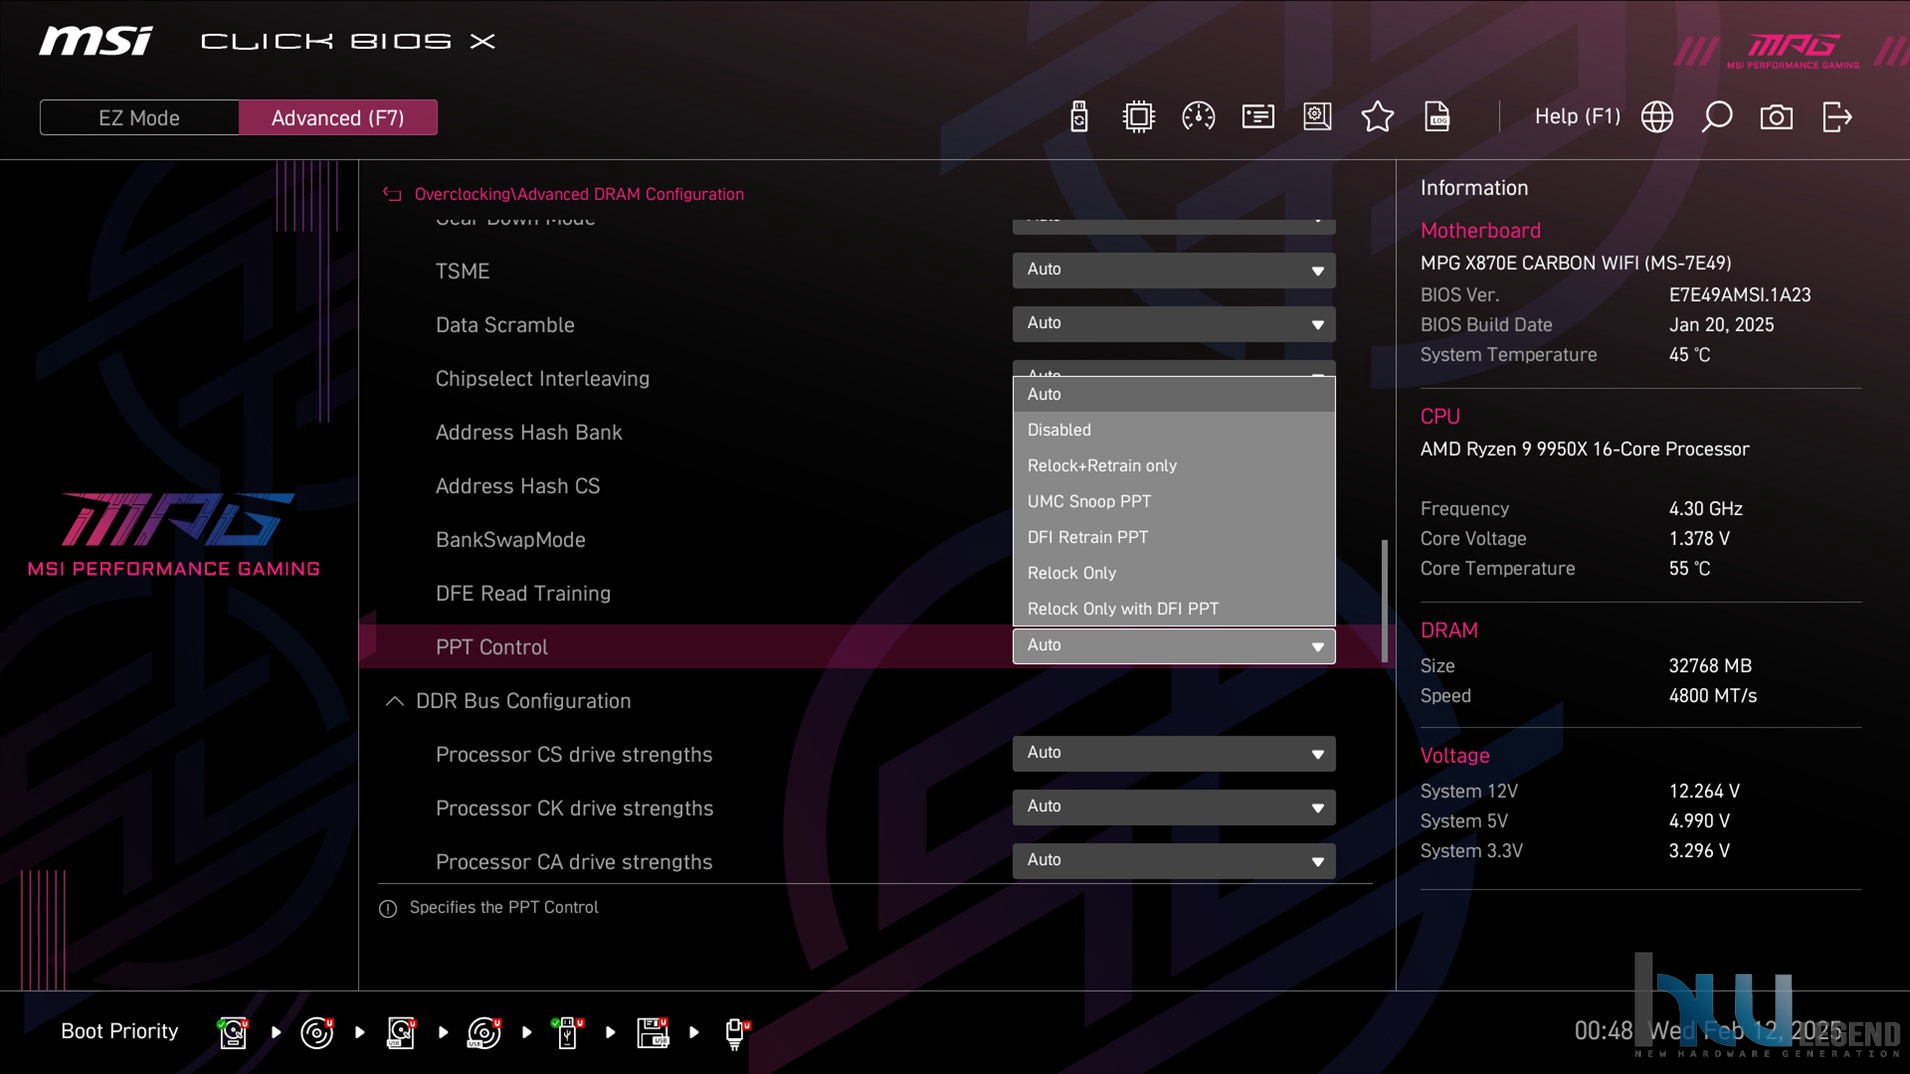This screenshot has height=1074, width=1910.
Task: Click the 'Specifies the PPT Control' help text
Action: click(x=504, y=907)
